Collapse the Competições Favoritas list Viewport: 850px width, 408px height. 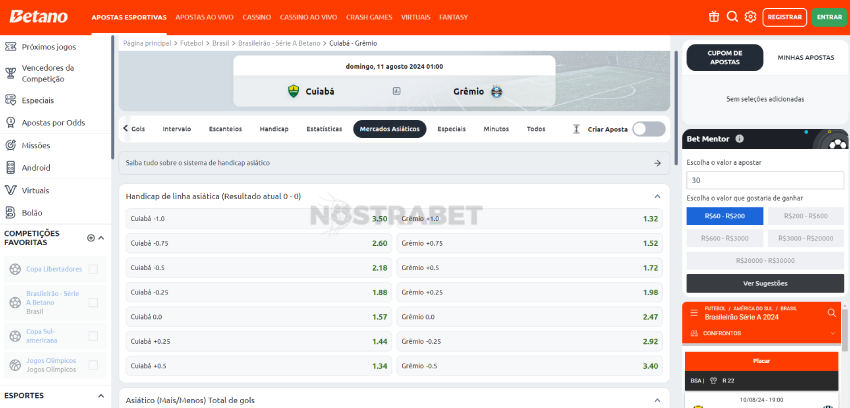tap(101, 238)
